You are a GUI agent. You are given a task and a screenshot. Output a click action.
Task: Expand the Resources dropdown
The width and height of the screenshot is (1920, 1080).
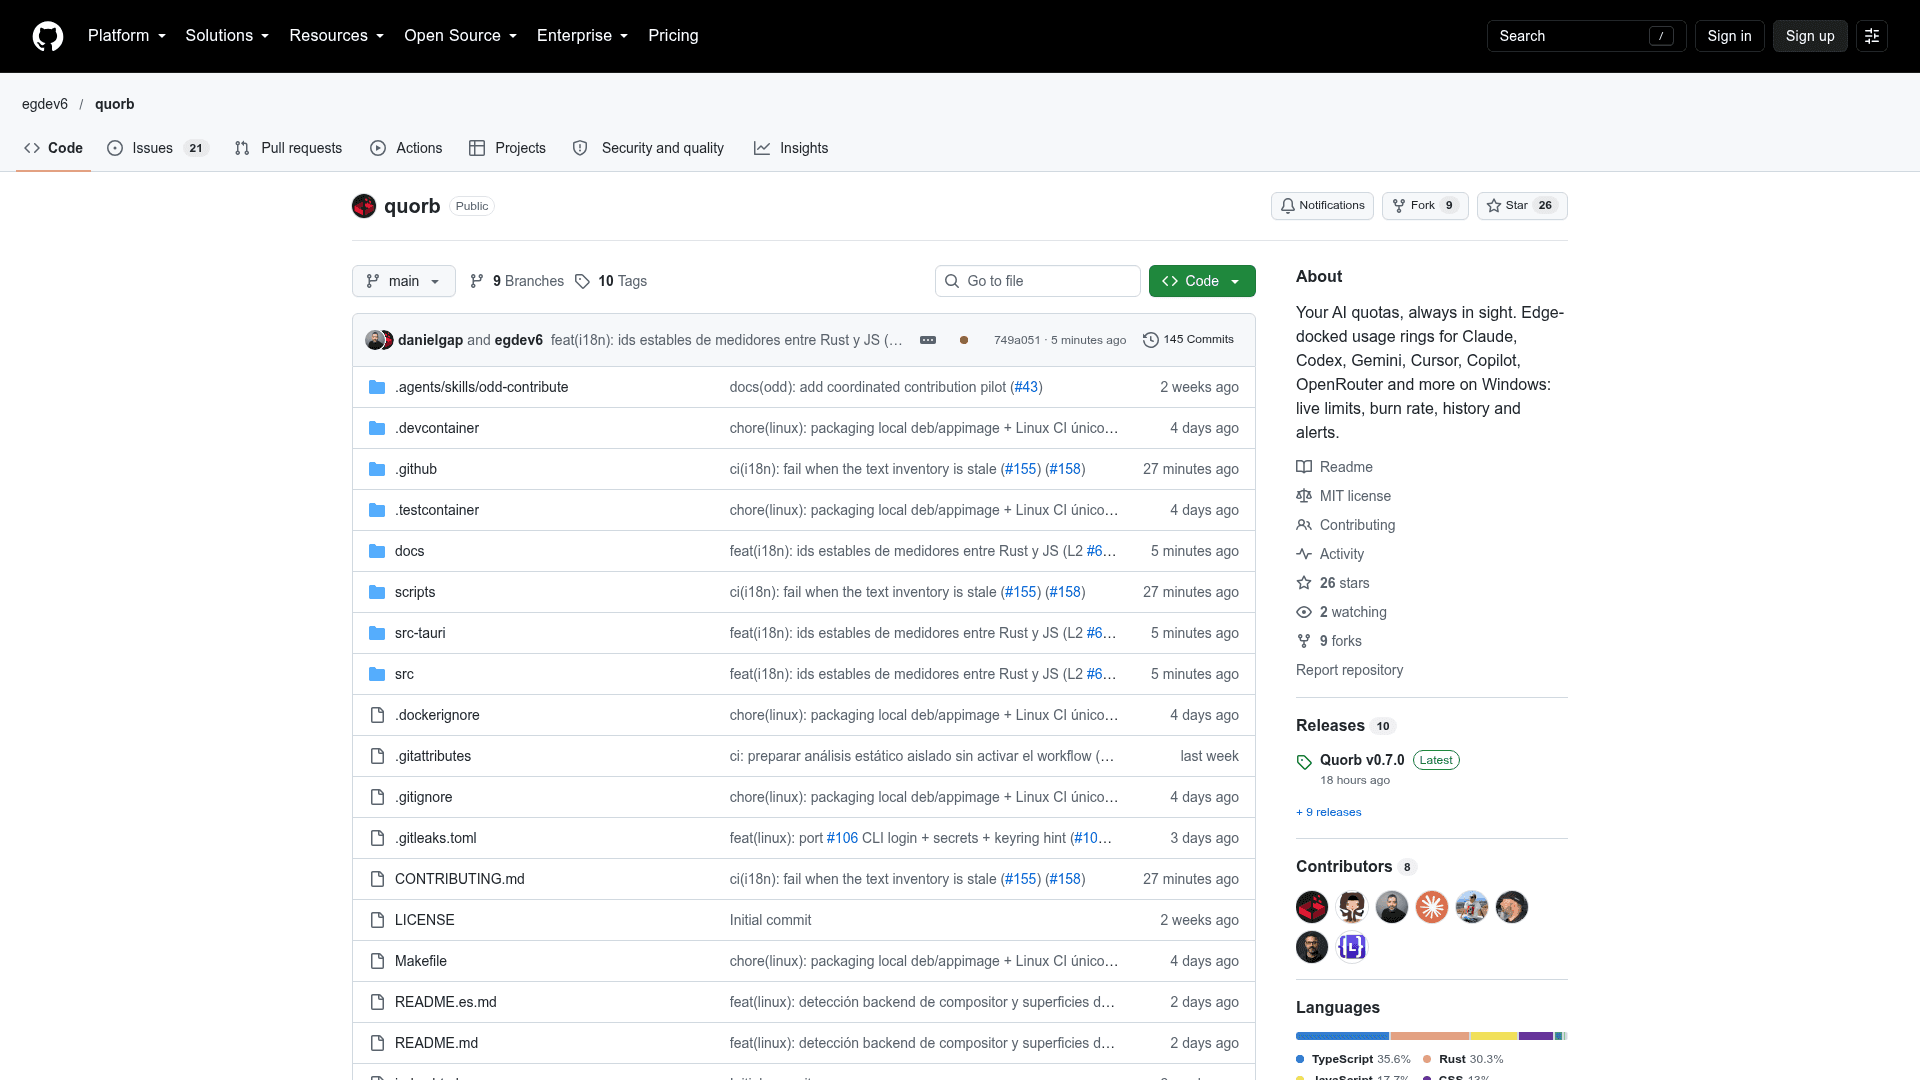[x=337, y=36]
